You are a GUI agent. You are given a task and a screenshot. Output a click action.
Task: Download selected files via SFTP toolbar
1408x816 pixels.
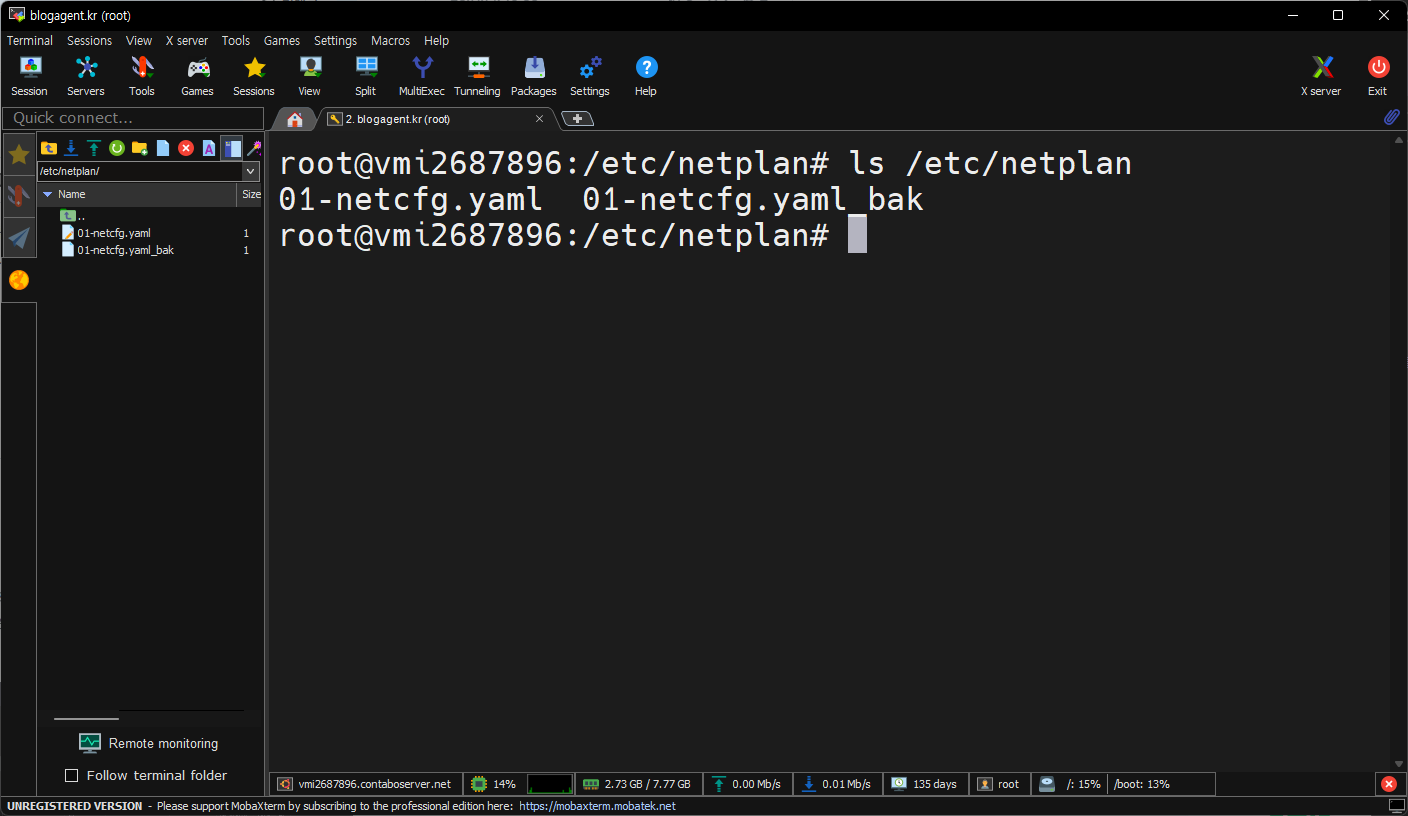click(71, 148)
